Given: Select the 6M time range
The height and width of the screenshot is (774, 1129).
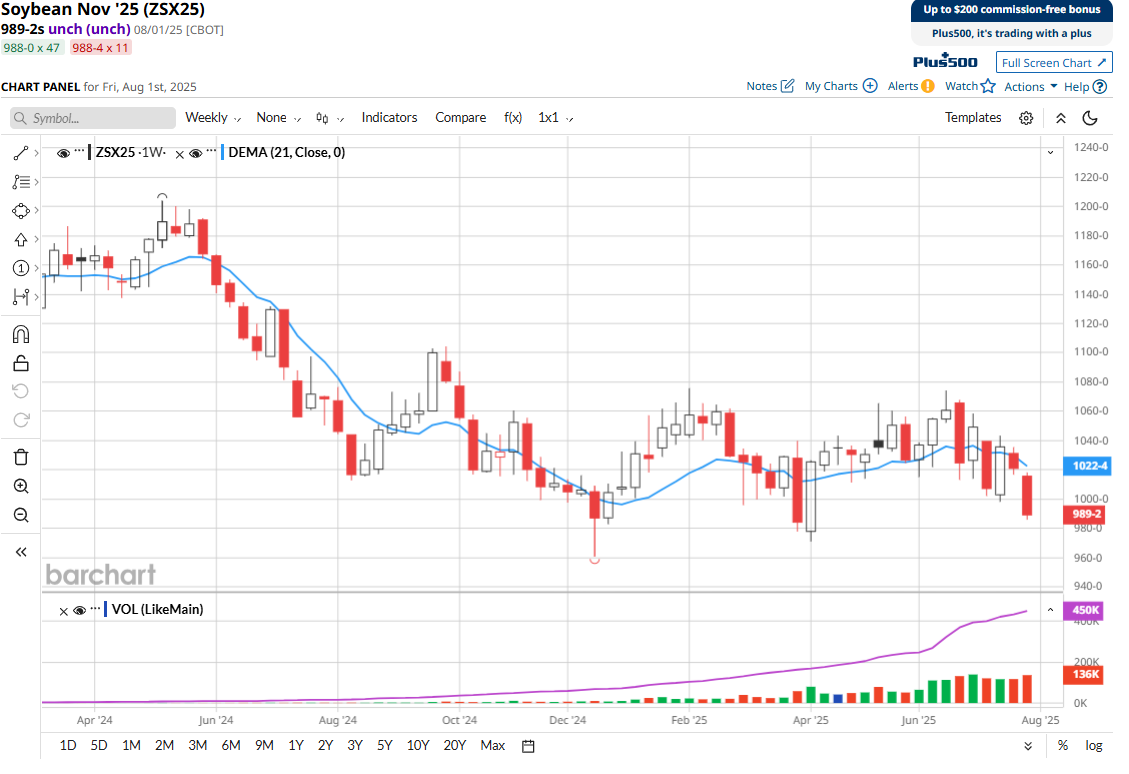Looking at the screenshot, I should (x=231, y=745).
